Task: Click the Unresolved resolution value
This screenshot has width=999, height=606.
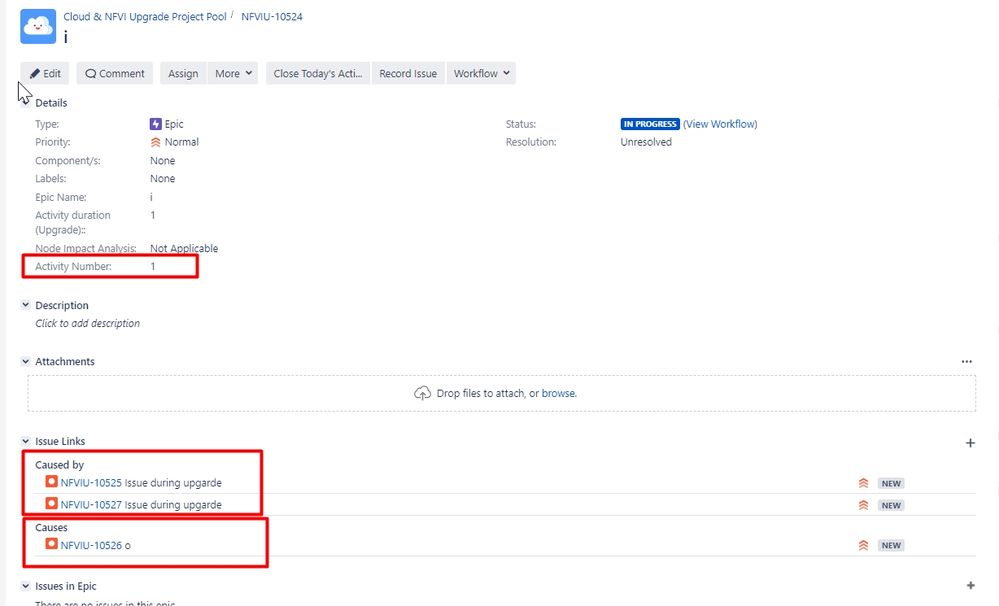Action: tap(646, 142)
